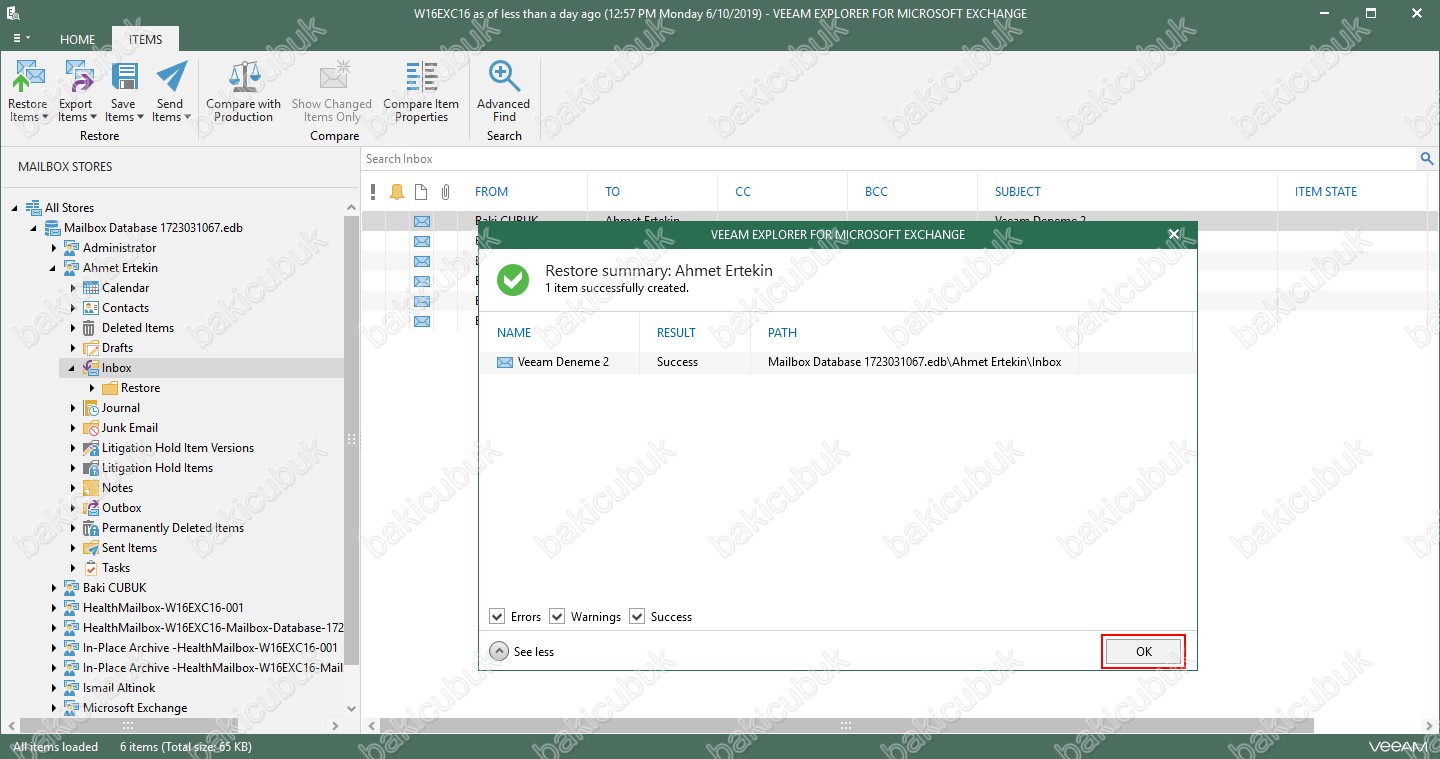1440x759 pixels.
Task: Uncheck the Errors filter checkbox
Action: (497, 617)
